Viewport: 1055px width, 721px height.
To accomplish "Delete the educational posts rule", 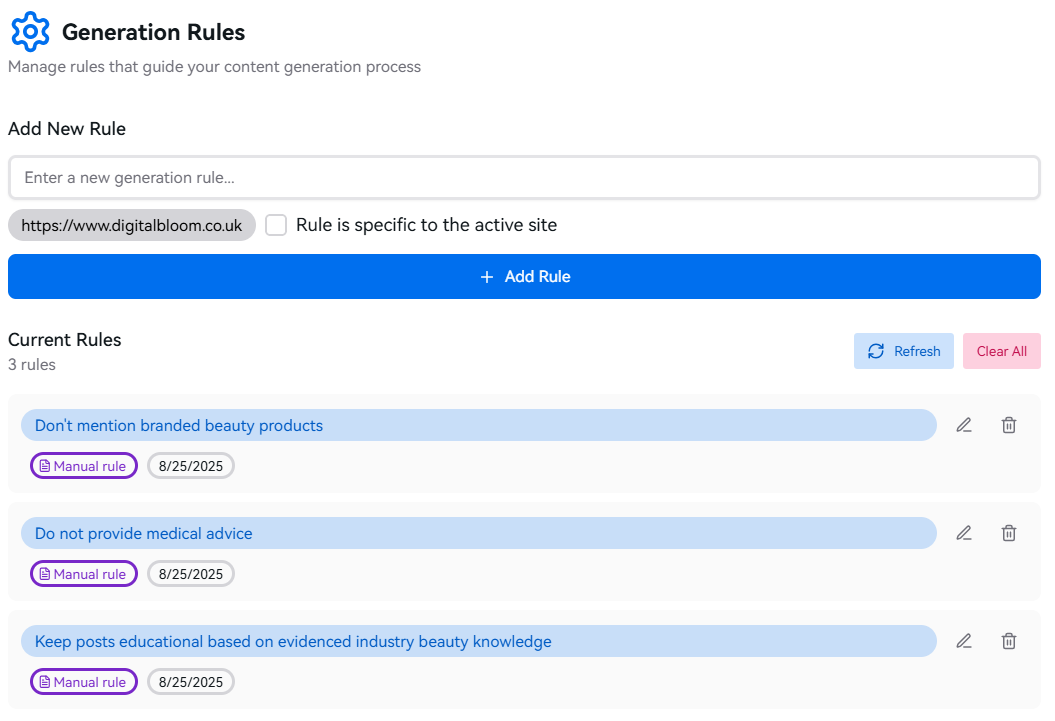I will (x=1009, y=641).
